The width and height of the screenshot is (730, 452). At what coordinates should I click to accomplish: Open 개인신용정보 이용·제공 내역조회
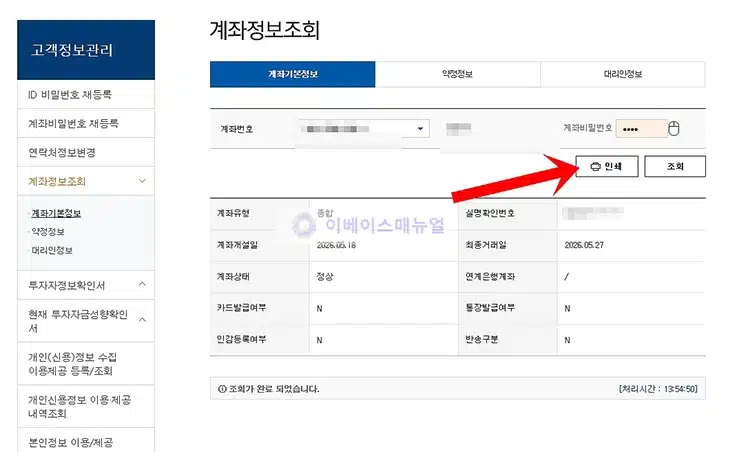pyautogui.click(x=86, y=406)
